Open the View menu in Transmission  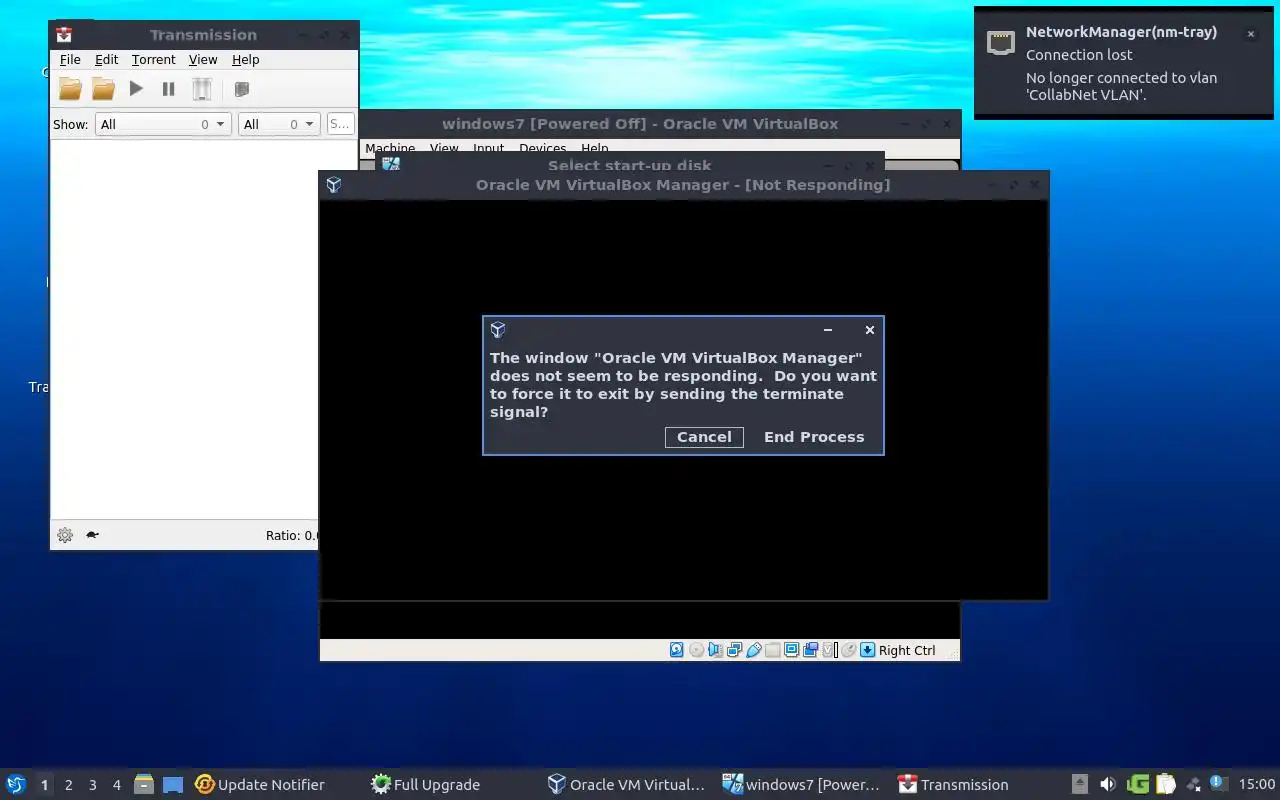(x=203, y=60)
